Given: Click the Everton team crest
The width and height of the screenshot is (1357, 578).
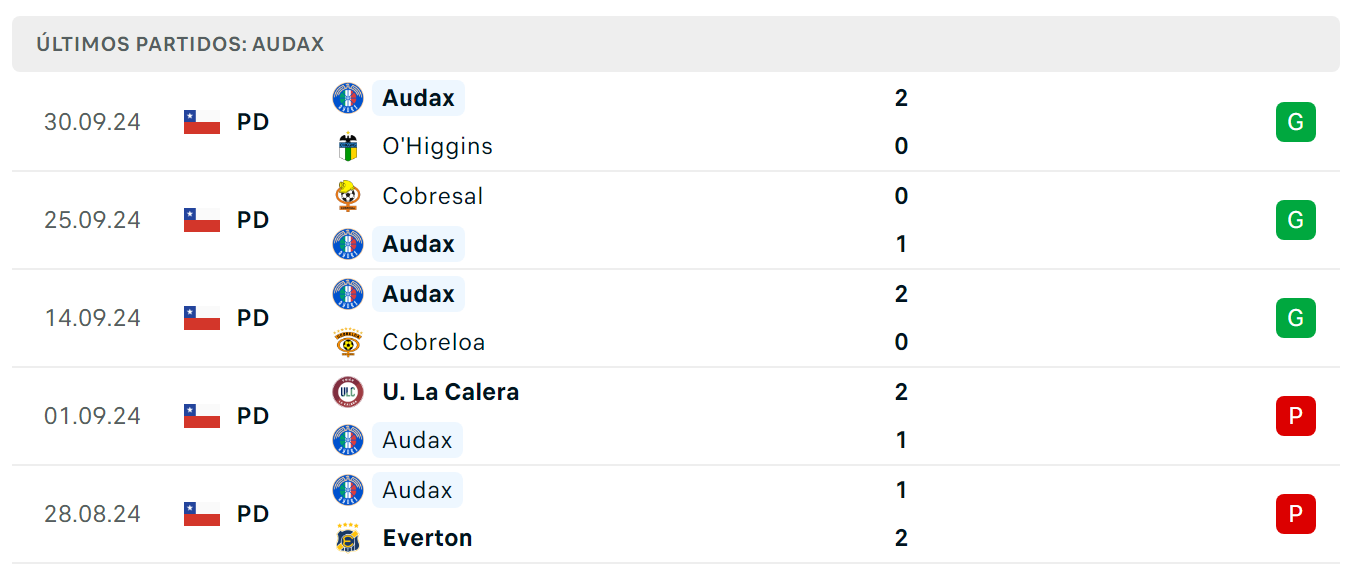Looking at the screenshot, I should coord(348,538).
